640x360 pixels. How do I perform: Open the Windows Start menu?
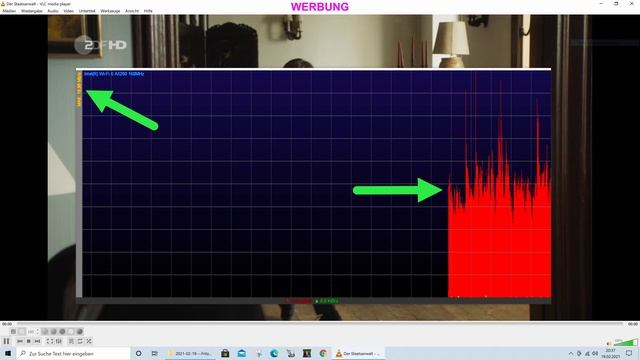8,353
